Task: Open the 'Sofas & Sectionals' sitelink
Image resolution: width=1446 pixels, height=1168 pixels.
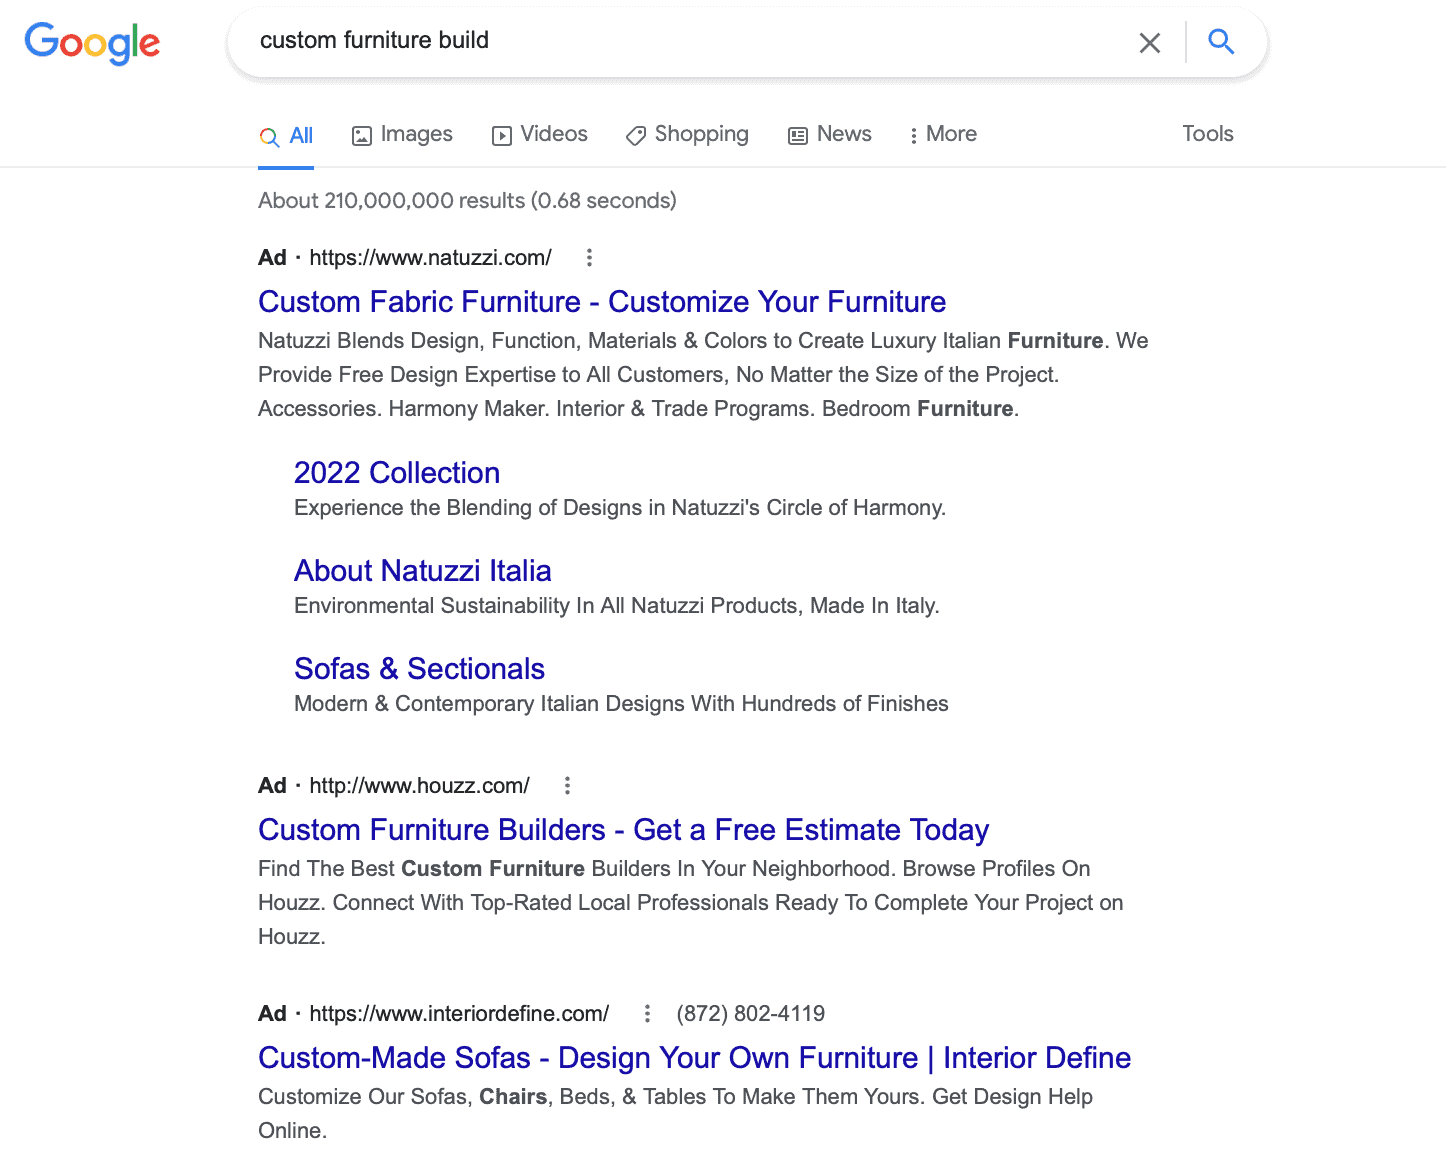Action: coord(420,669)
